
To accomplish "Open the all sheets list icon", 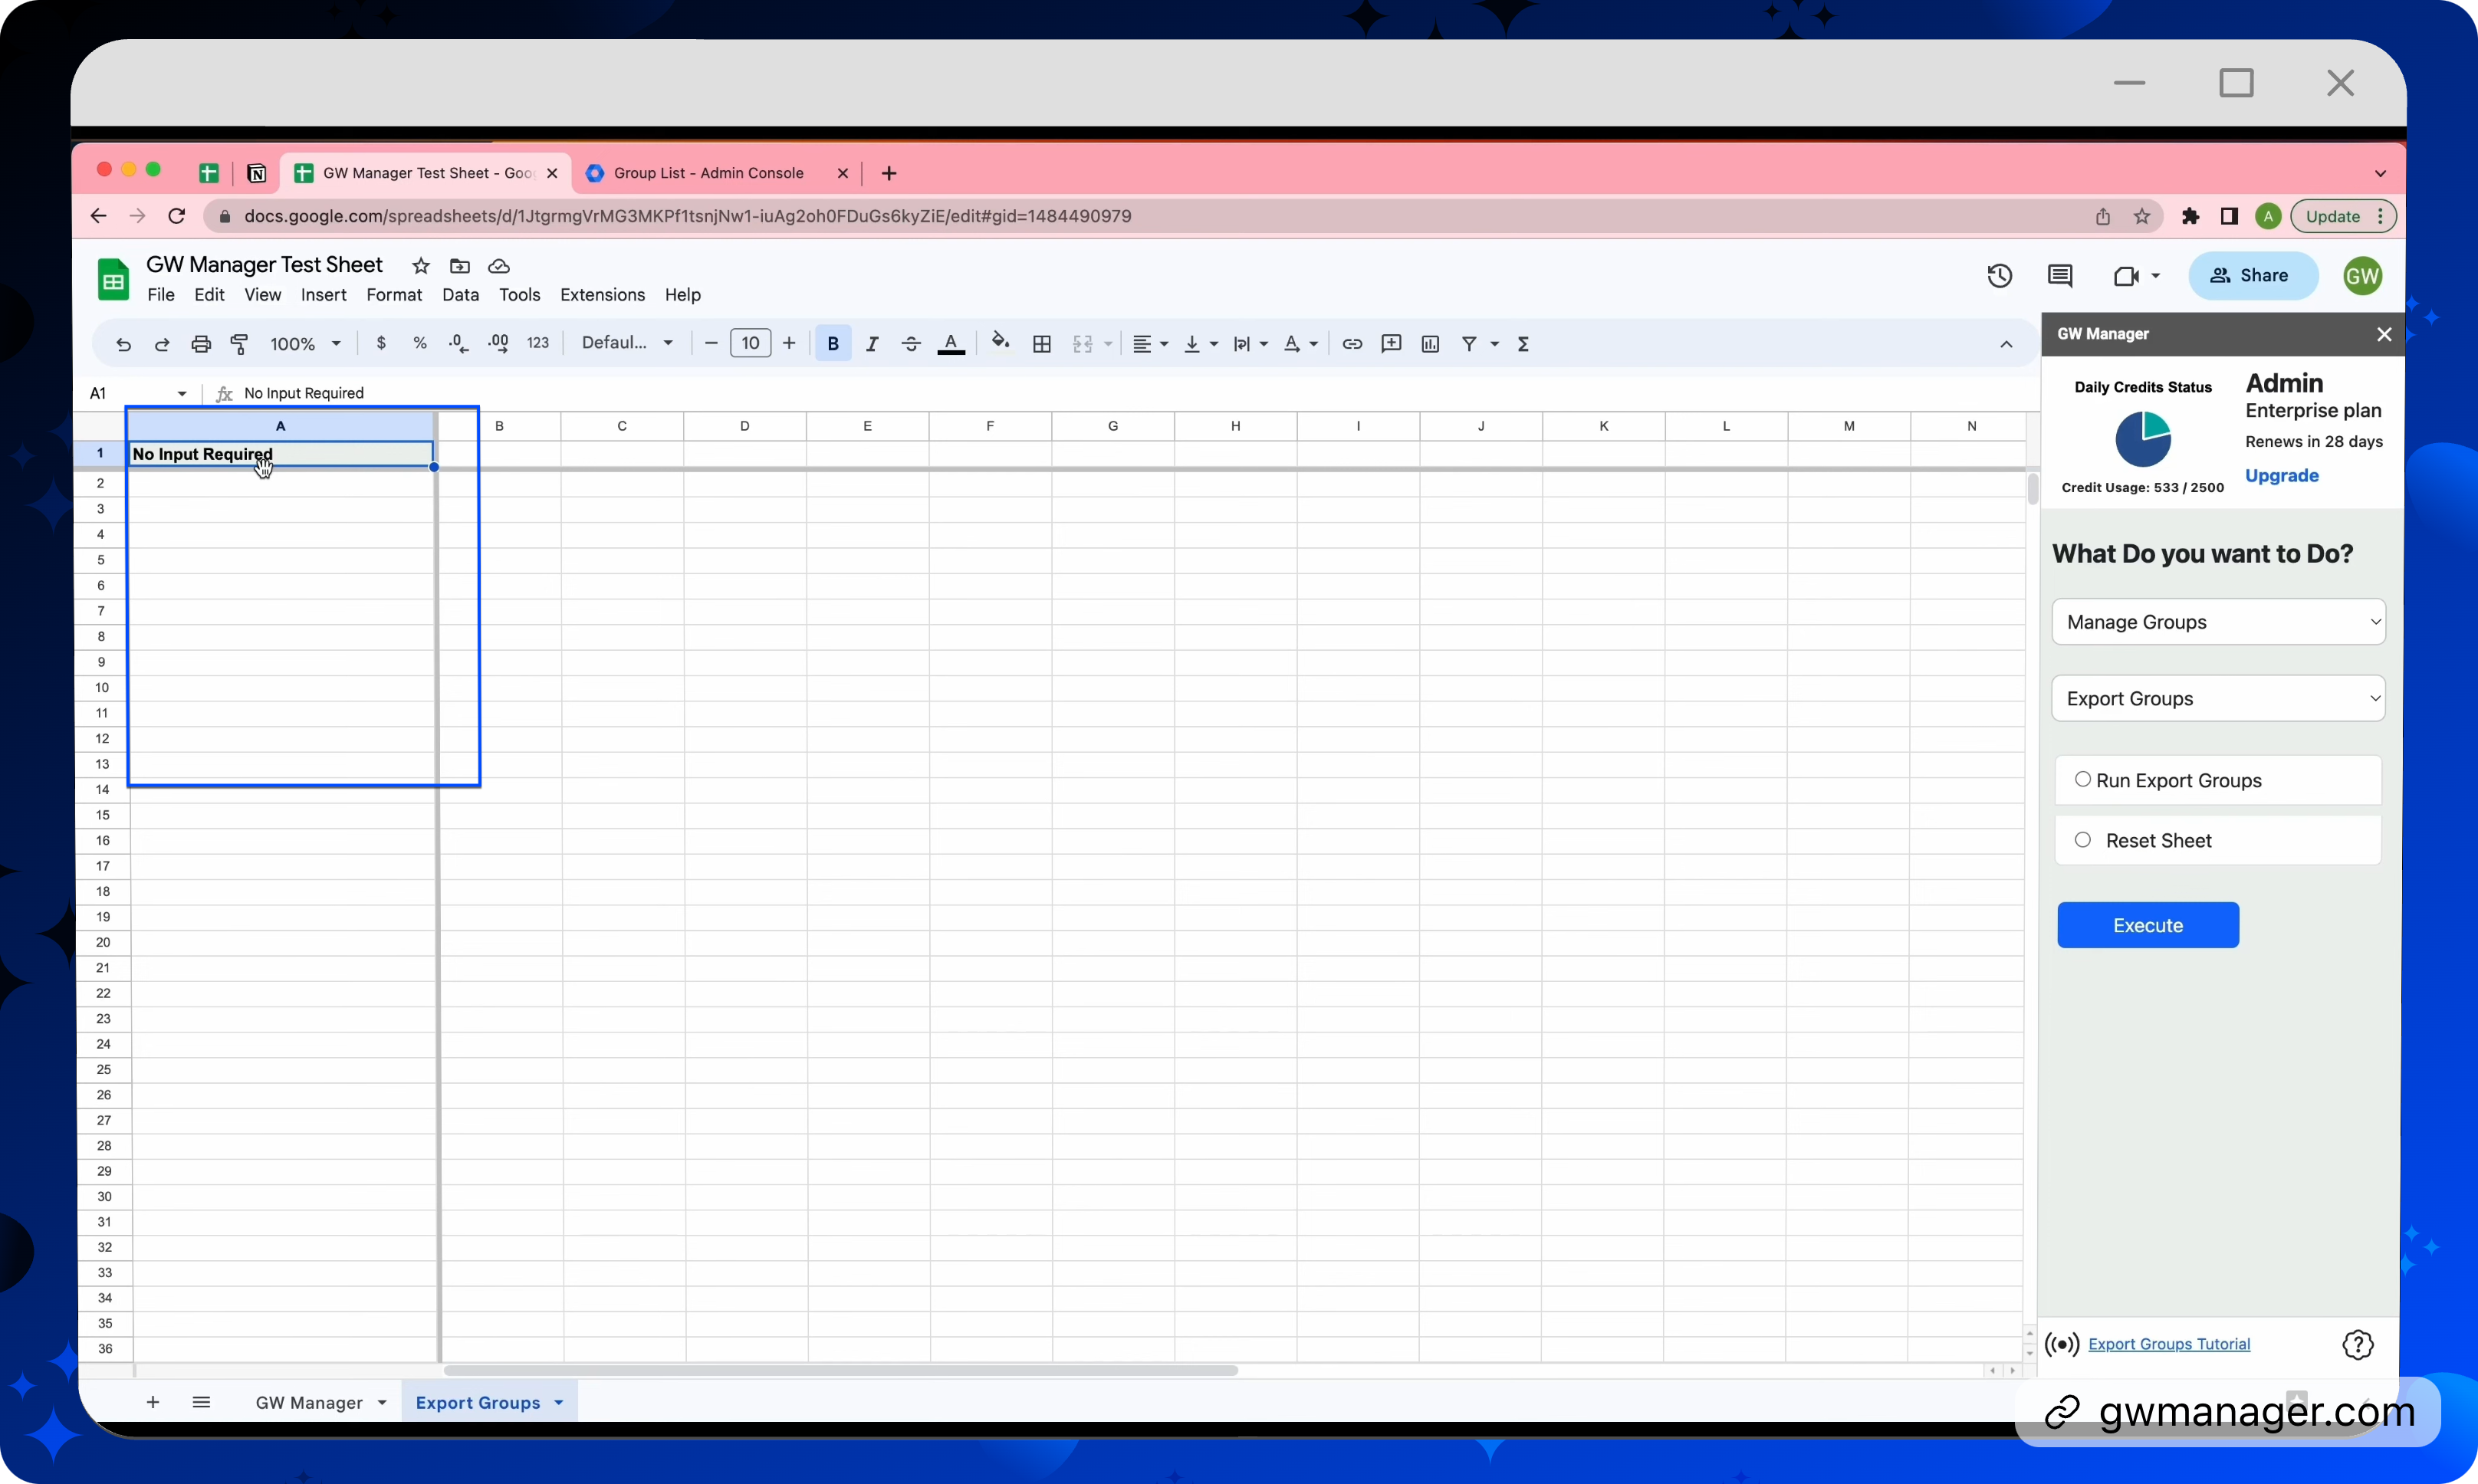I will [201, 1402].
